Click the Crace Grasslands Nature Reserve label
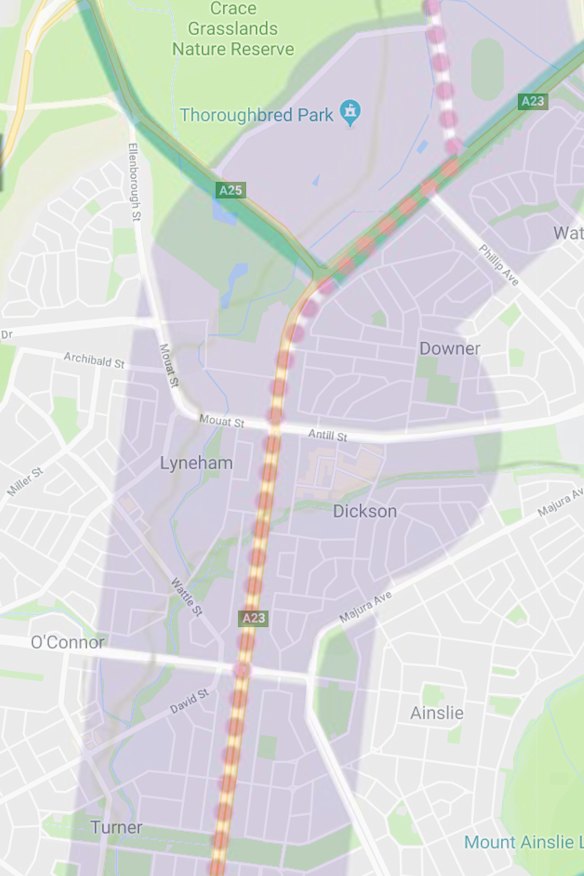584x876 pixels. click(x=233, y=28)
